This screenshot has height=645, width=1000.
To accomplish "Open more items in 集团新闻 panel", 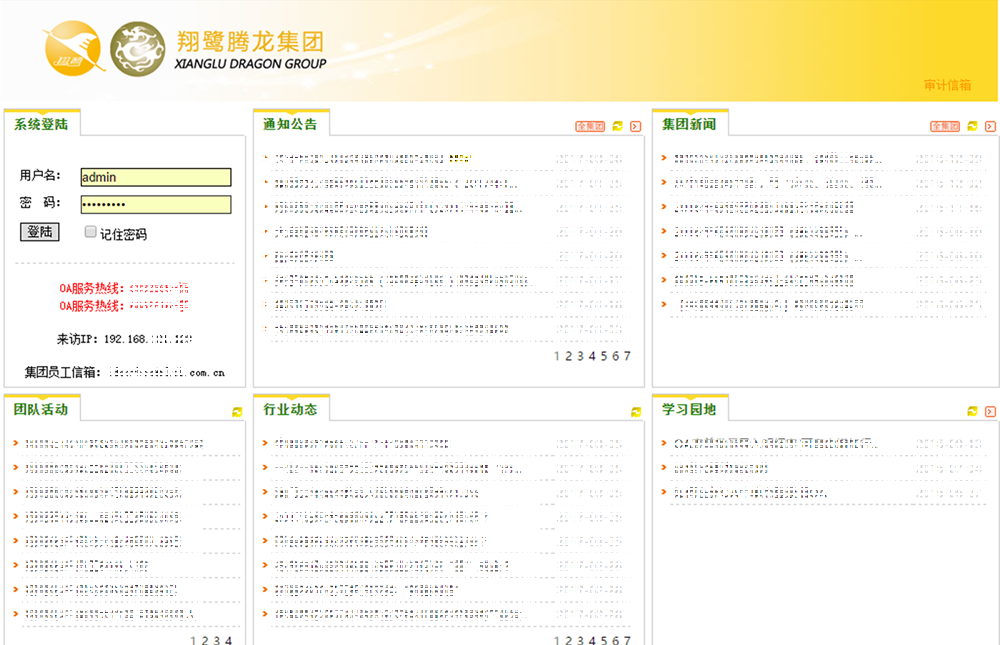I will pos(990,126).
